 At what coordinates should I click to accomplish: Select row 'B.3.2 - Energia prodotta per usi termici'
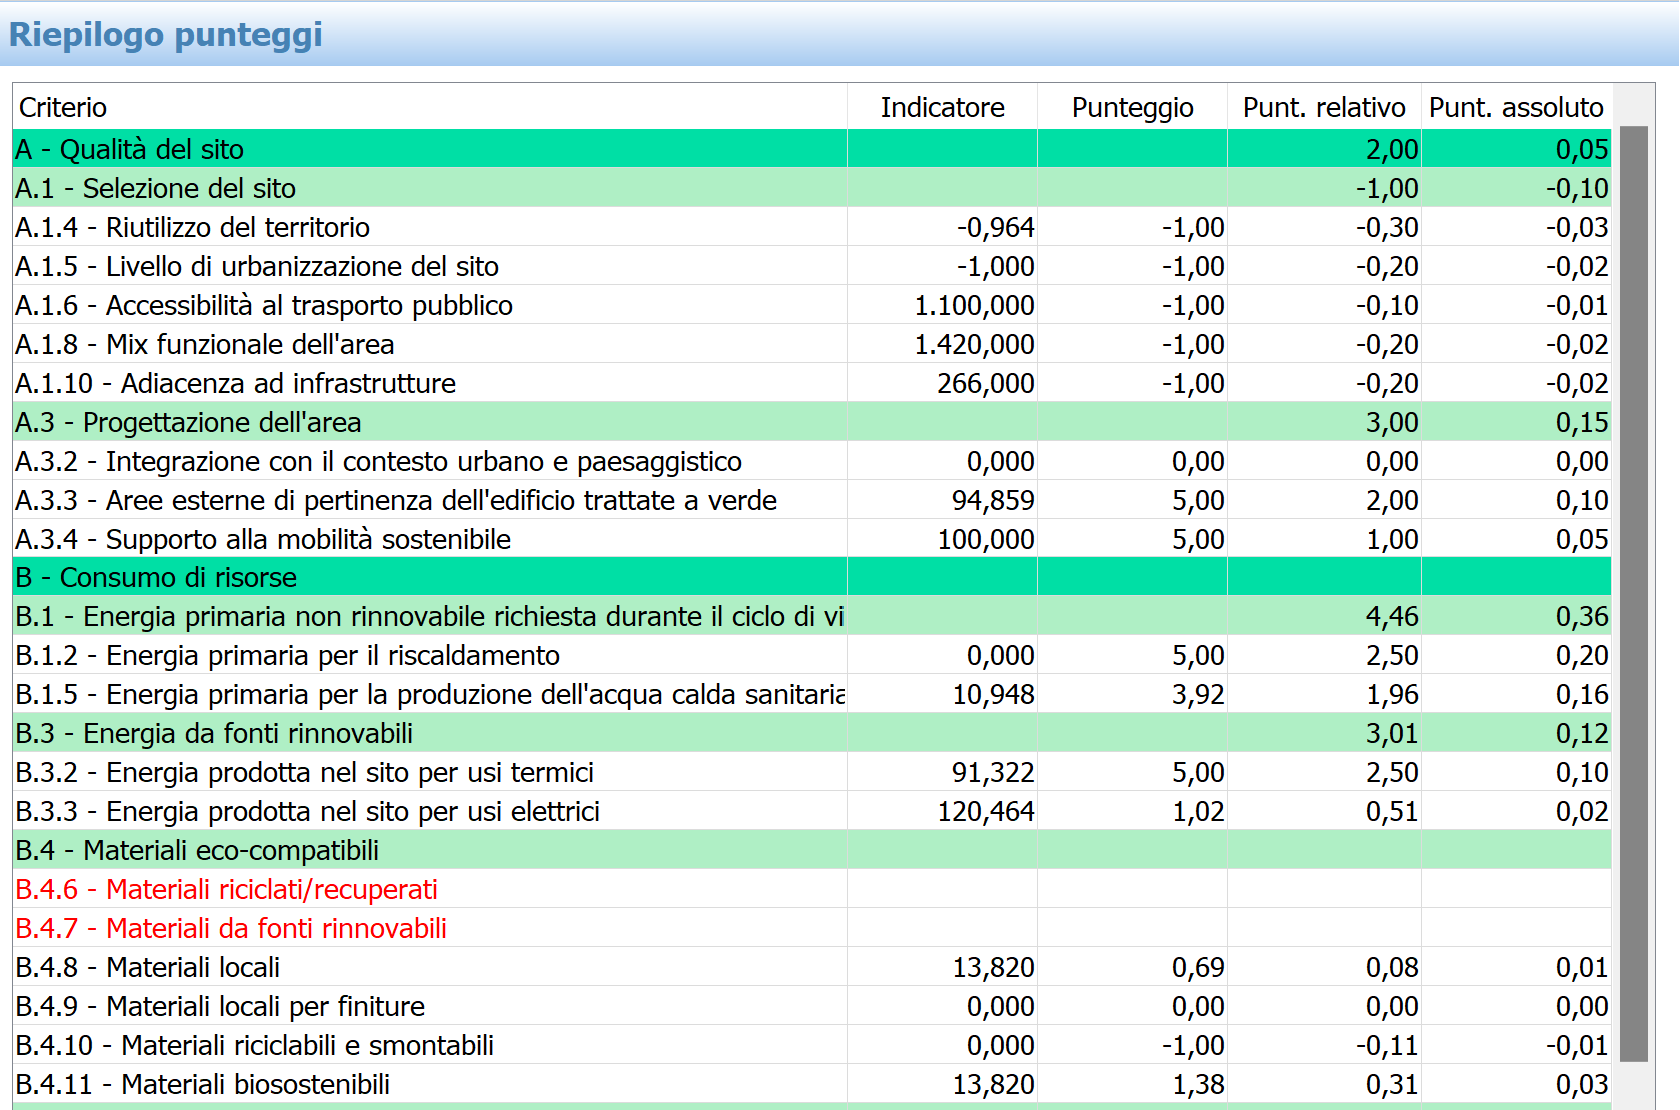pyautogui.click(x=812, y=772)
